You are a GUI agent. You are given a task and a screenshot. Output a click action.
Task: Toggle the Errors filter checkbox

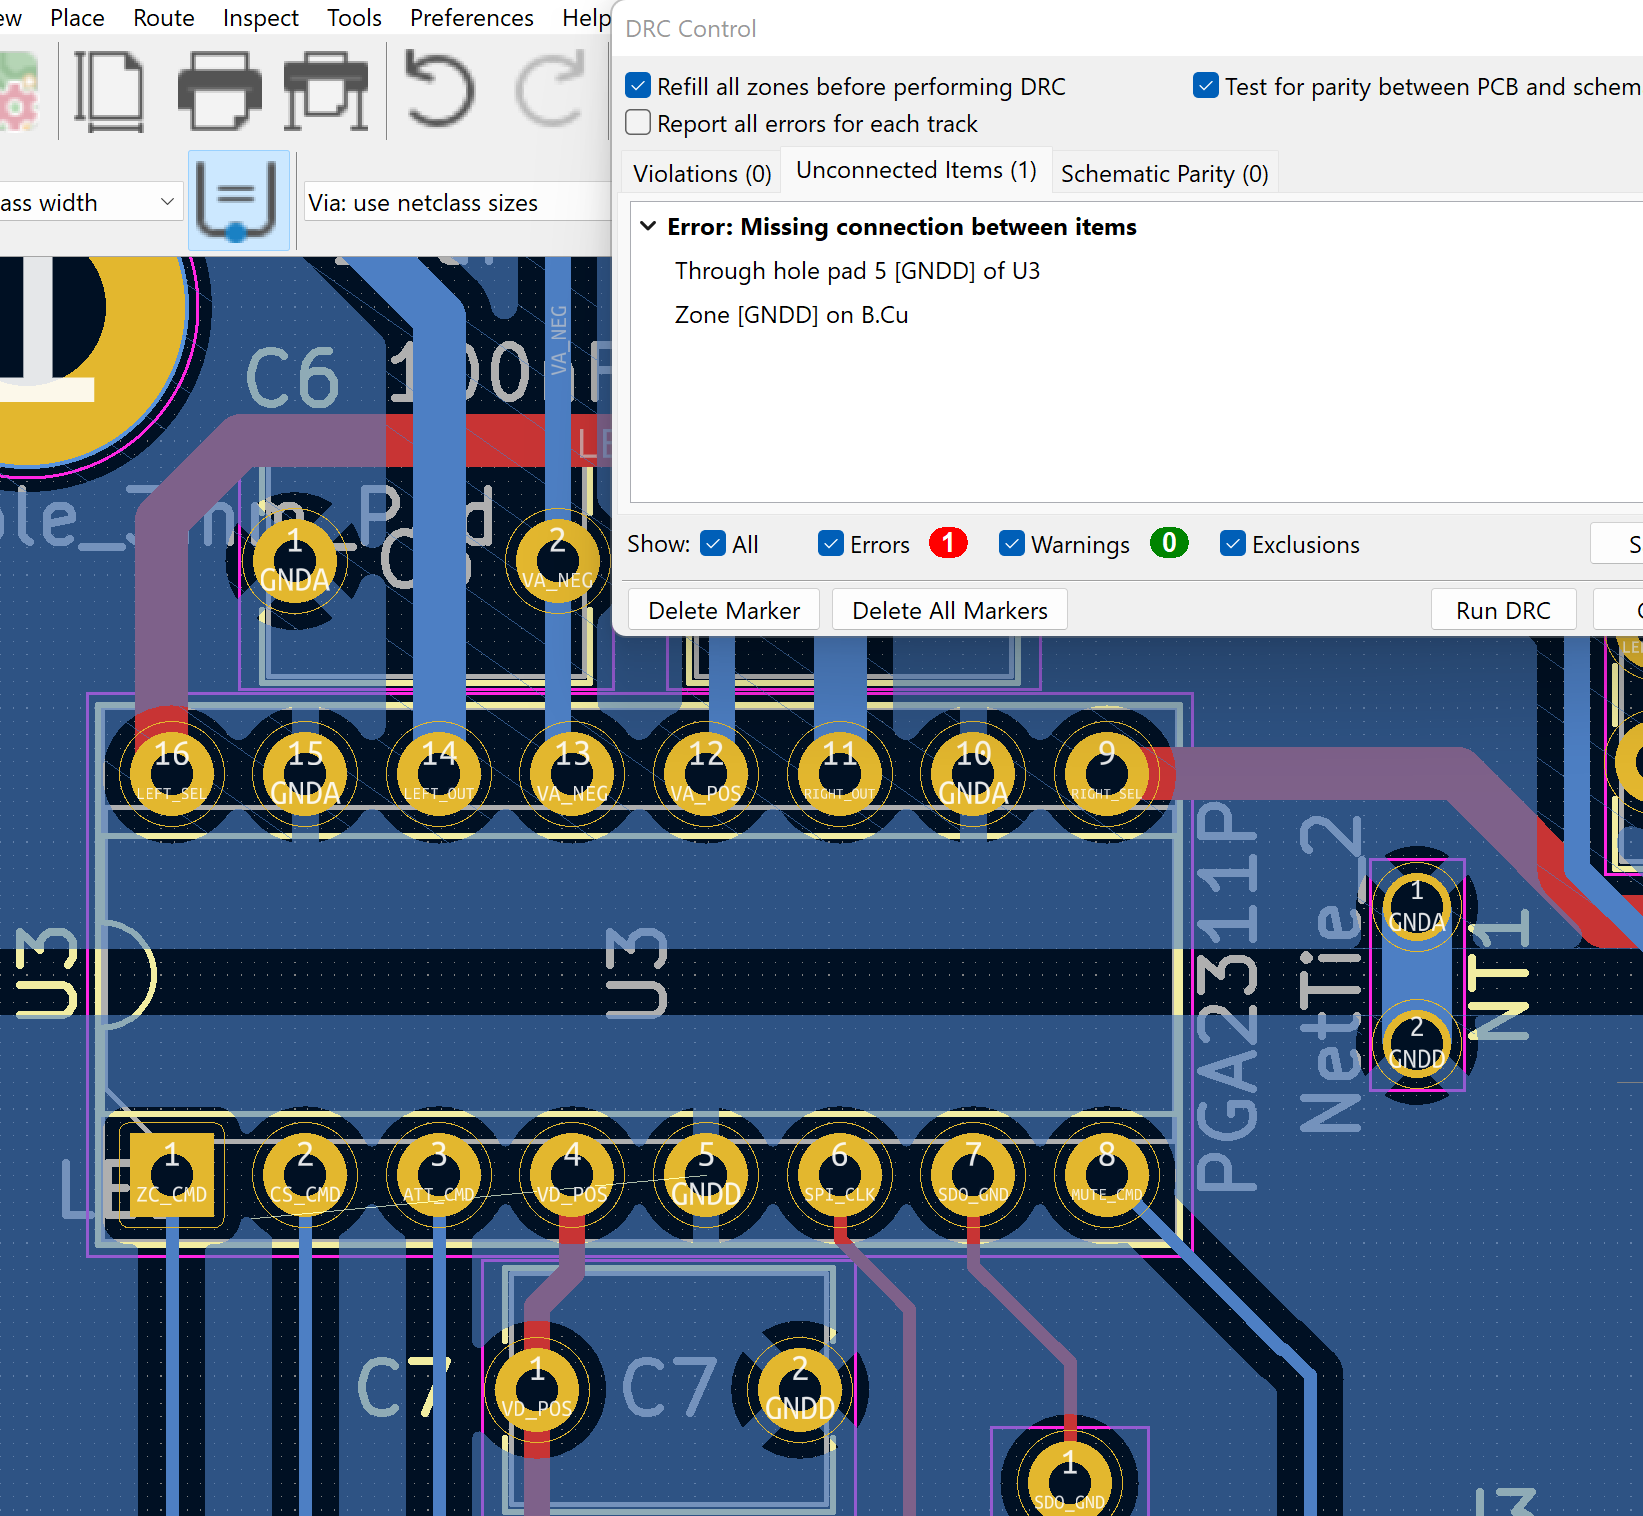(831, 544)
